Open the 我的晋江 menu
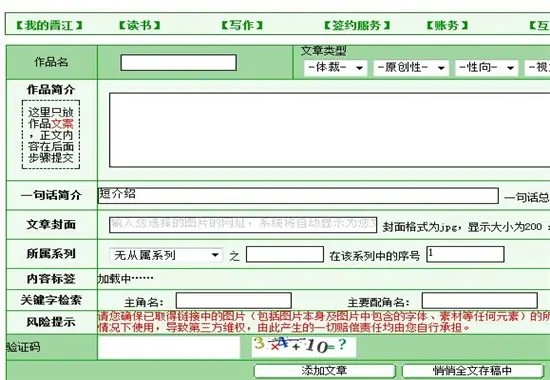The height and width of the screenshot is (380, 550). [49, 25]
